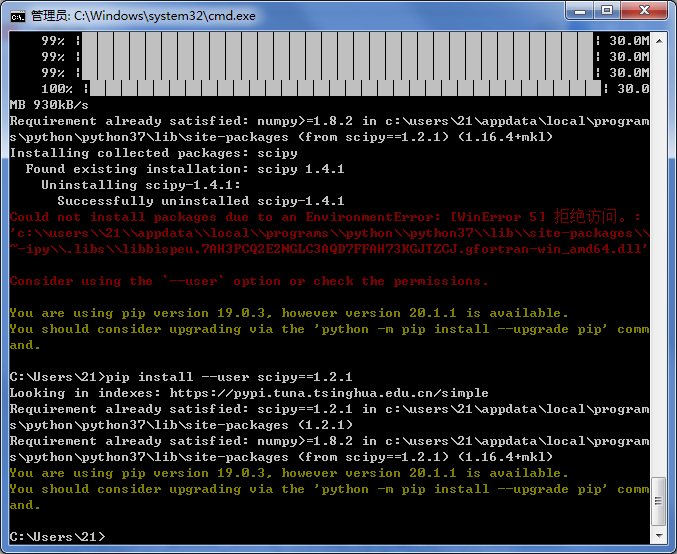Click the line 'Installing collected packages: scipy'
The height and width of the screenshot is (554, 677).
click(x=154, y=153)
